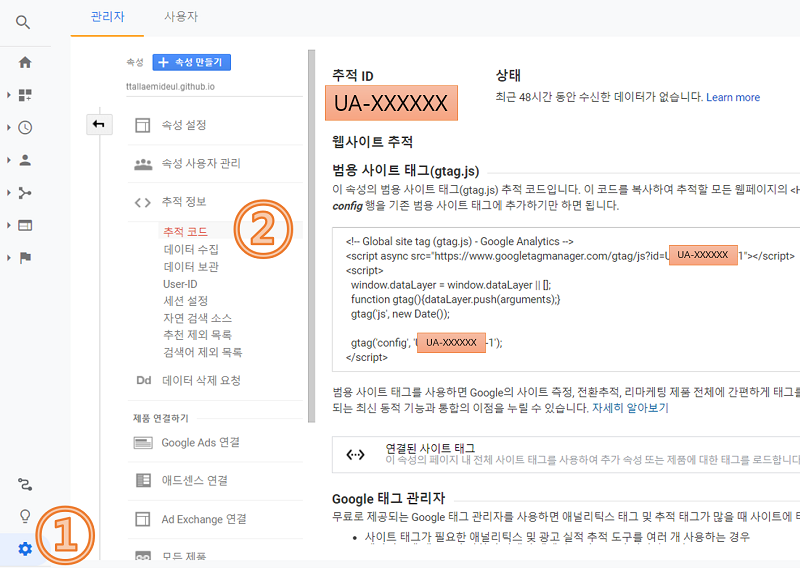Click inside the gtag.js code box
Screen dimensions: 800x572
565,300
